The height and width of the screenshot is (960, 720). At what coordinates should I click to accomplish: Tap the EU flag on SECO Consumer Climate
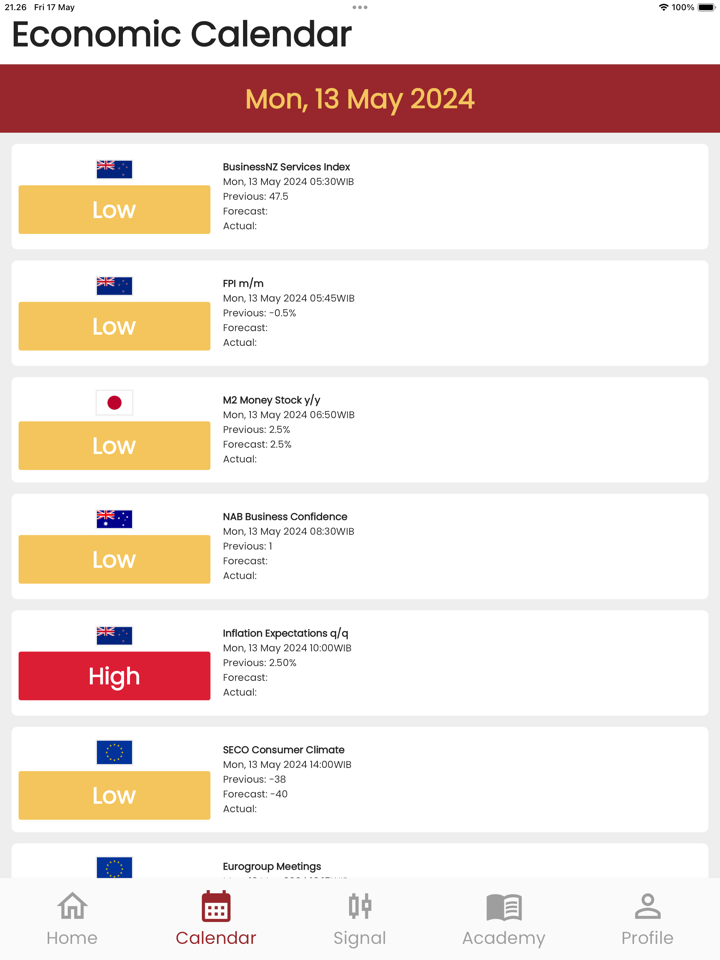pos(114,752)
